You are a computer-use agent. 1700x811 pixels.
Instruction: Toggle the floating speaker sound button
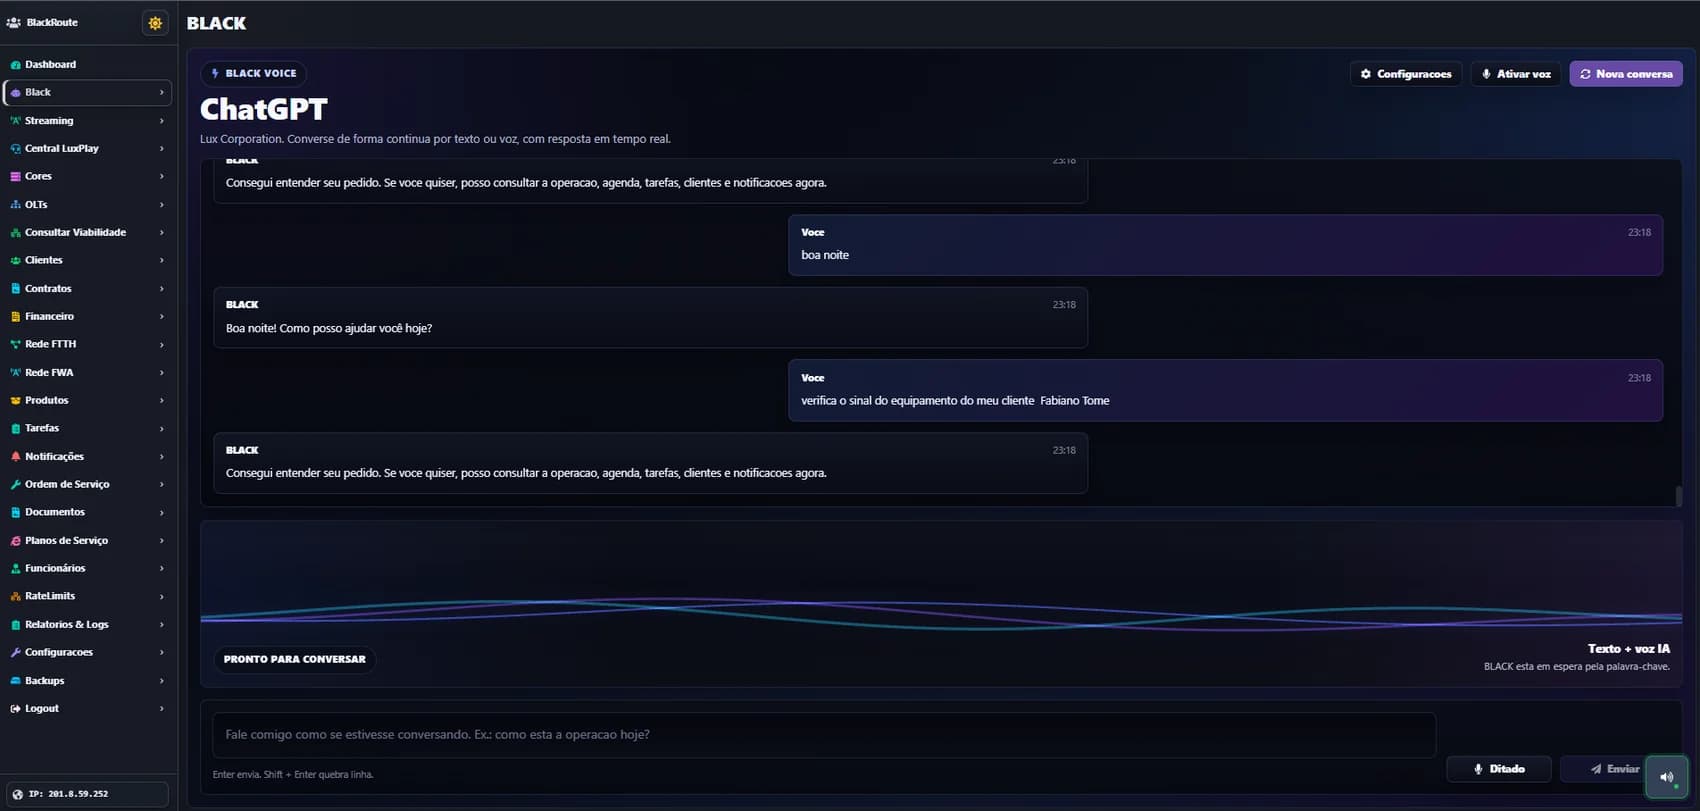click(x=1667, y=777)
